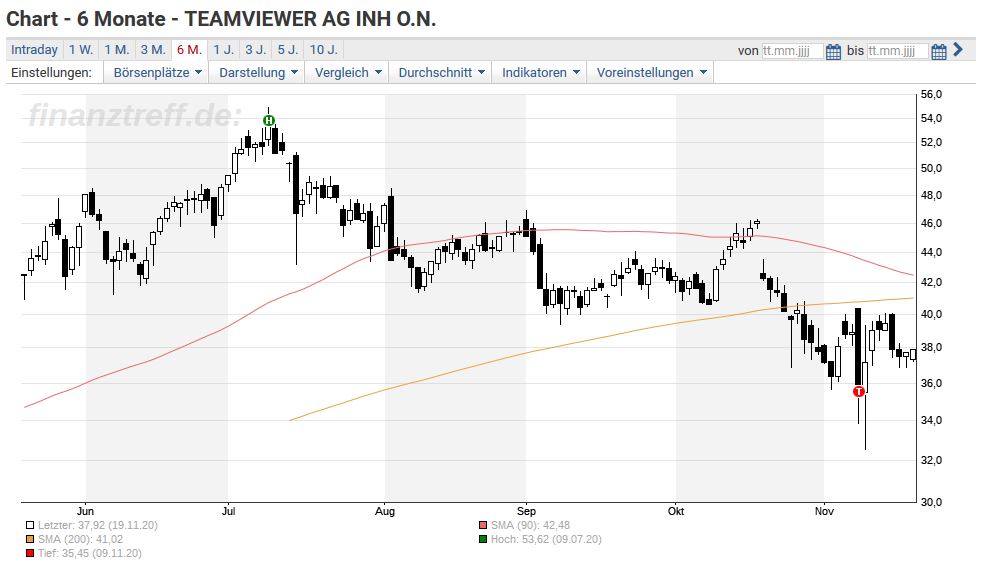Select the 5 J. time range tab
The width and height of the screenshot is (985, 564).
[288, 50]
